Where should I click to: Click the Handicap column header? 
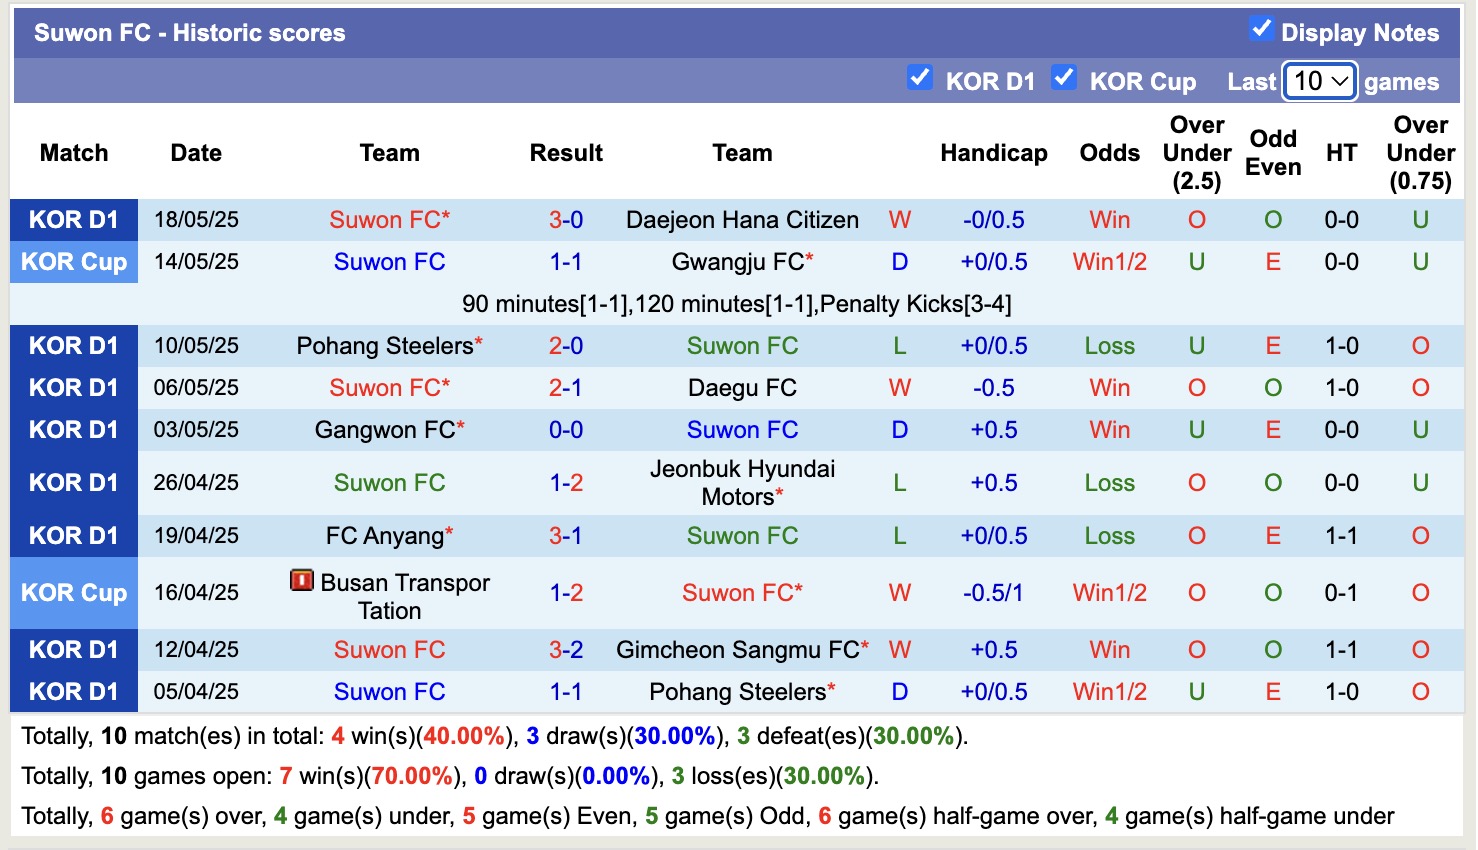pos(993,152)
